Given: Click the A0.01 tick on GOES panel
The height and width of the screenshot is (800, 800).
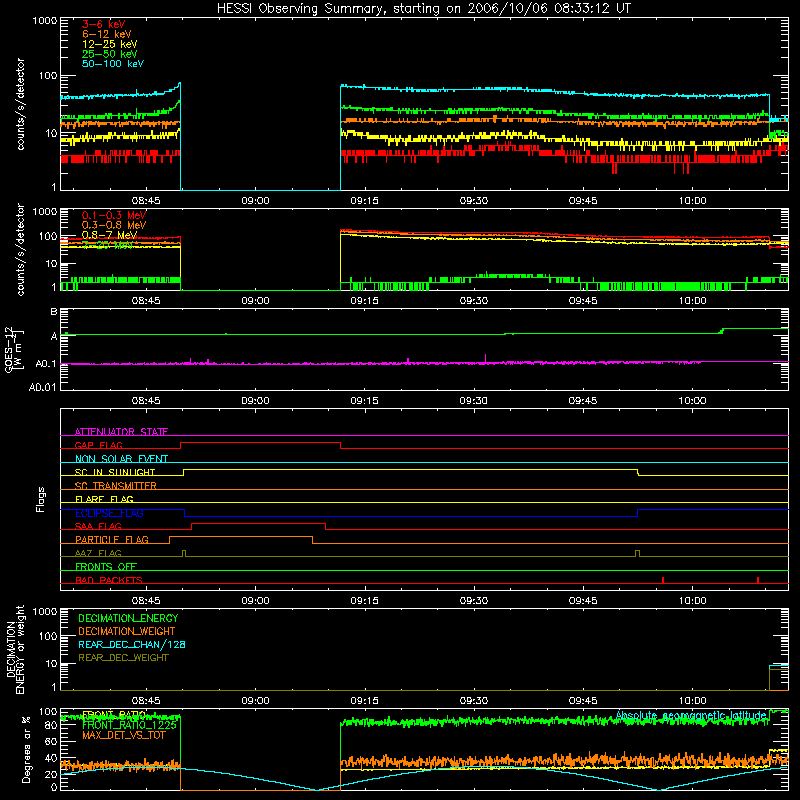Looking at the screenshot, I should [42, 387].
